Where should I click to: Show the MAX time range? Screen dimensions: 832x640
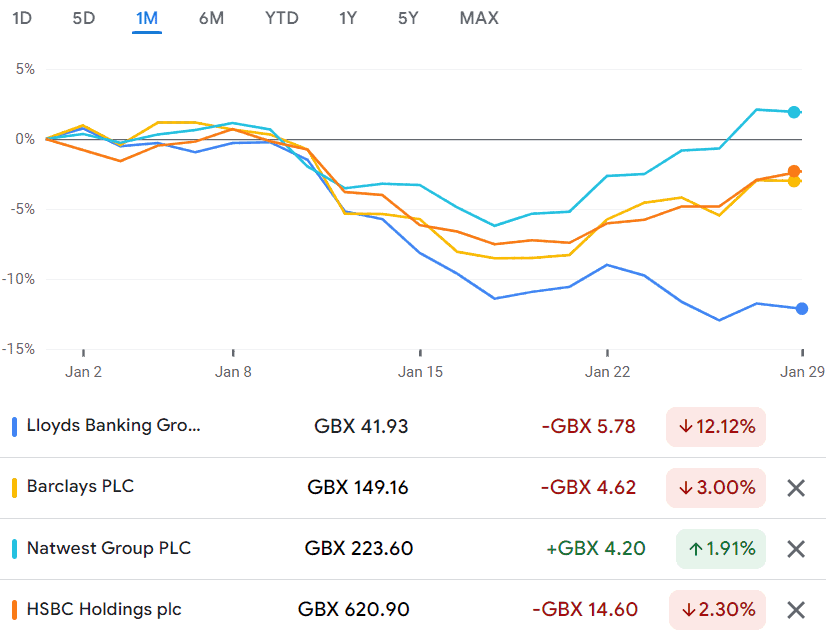pyautogui.click(x=479, y=18)
